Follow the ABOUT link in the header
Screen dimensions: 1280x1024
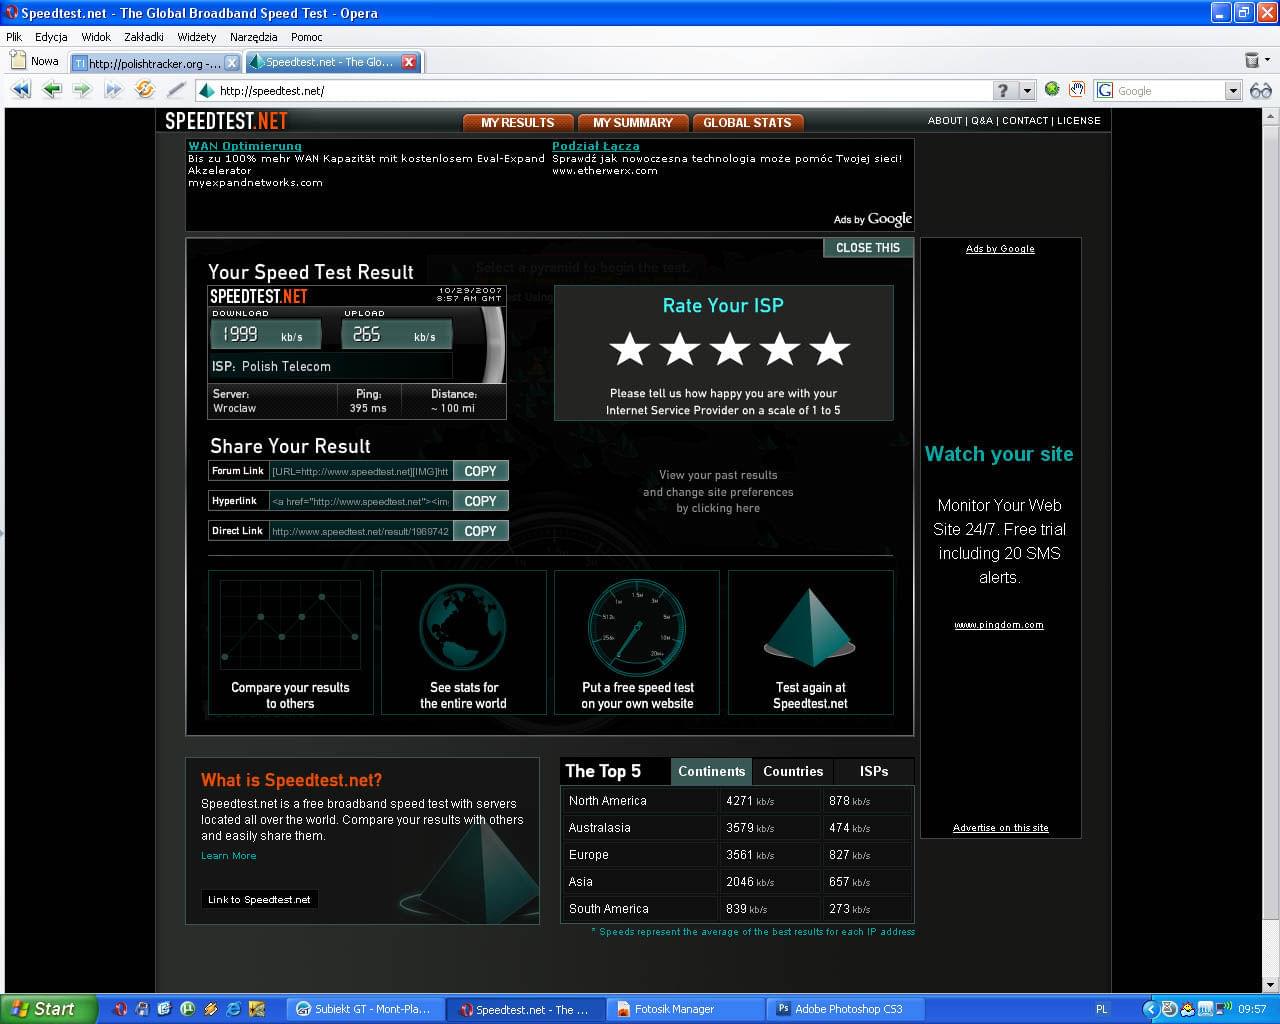(945, 120)
